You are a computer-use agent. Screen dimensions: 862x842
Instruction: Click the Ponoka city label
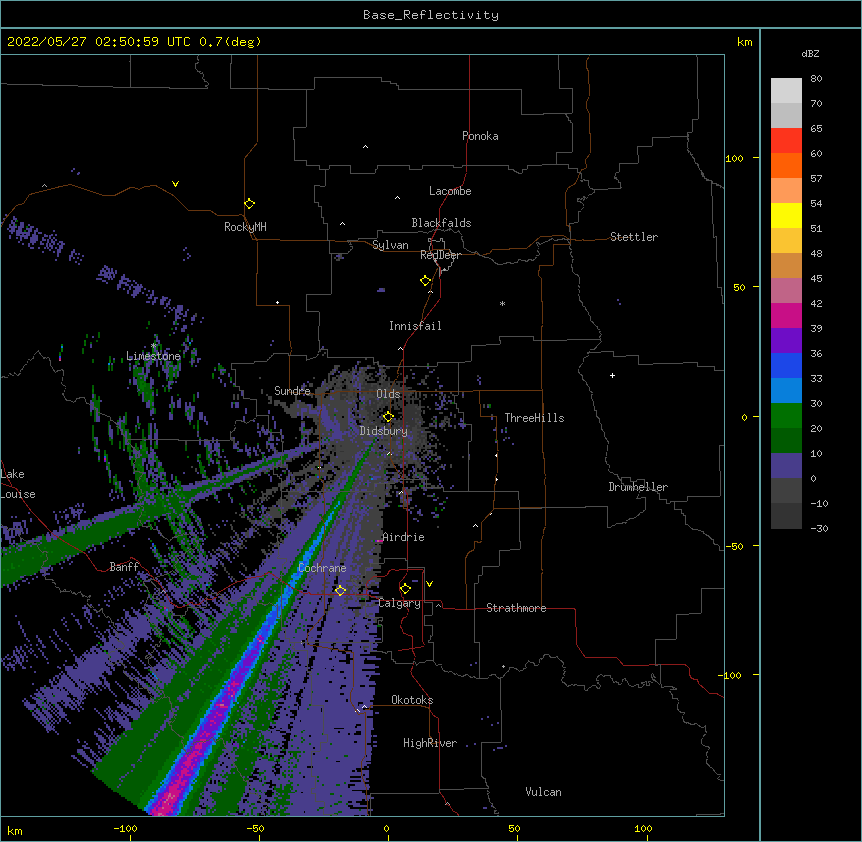tap(480, 136)
